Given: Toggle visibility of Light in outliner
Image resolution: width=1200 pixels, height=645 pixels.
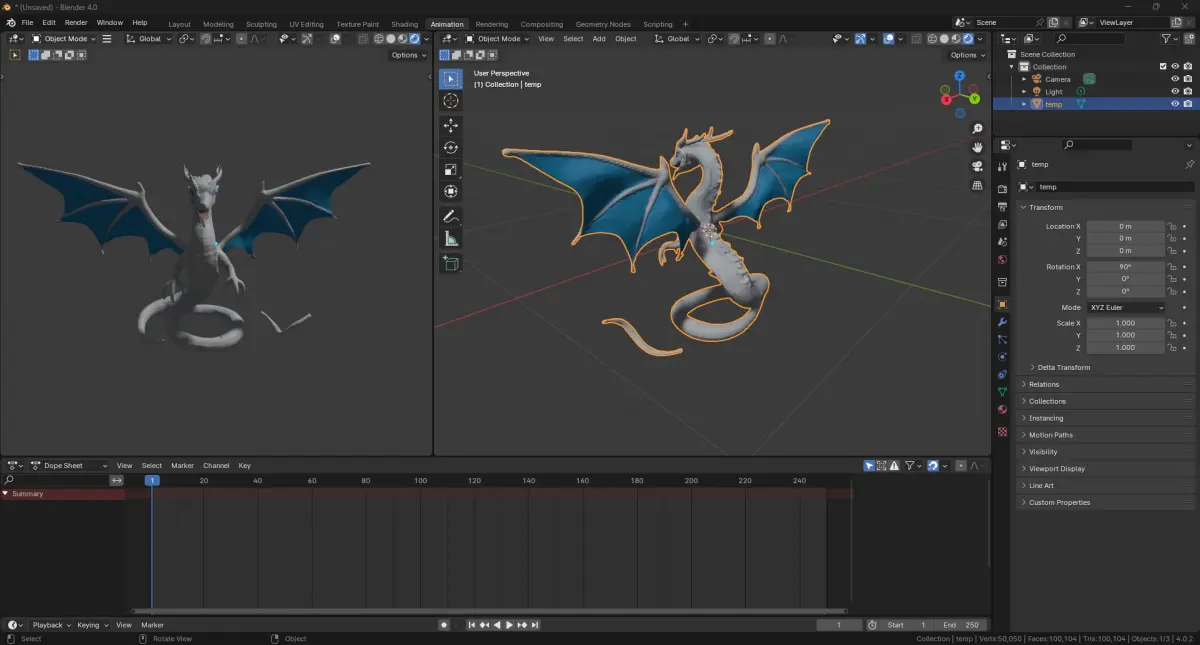Looking at the screenshot, I should tap(1175, 91).
